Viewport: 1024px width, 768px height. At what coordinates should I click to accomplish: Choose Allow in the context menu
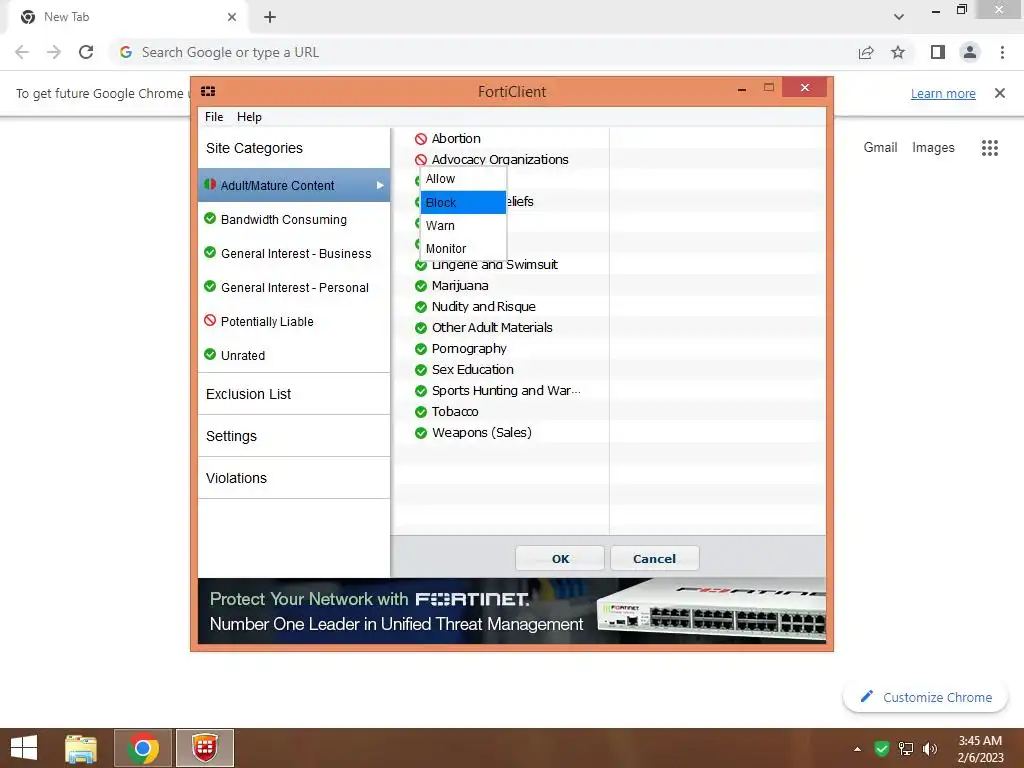463,179
